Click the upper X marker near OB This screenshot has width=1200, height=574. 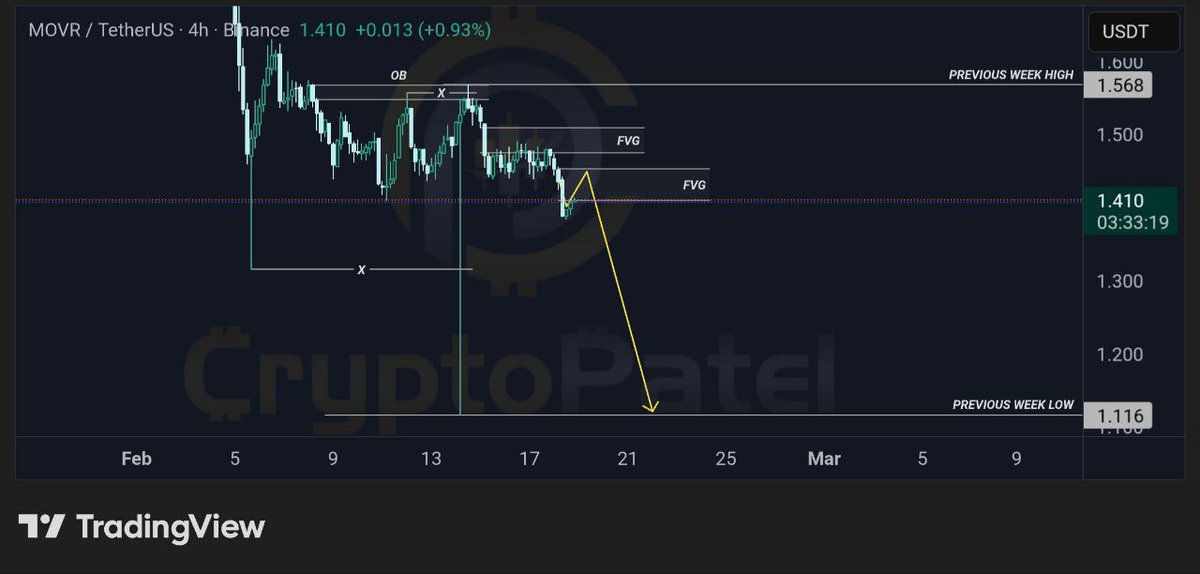(x=441, y=93)
